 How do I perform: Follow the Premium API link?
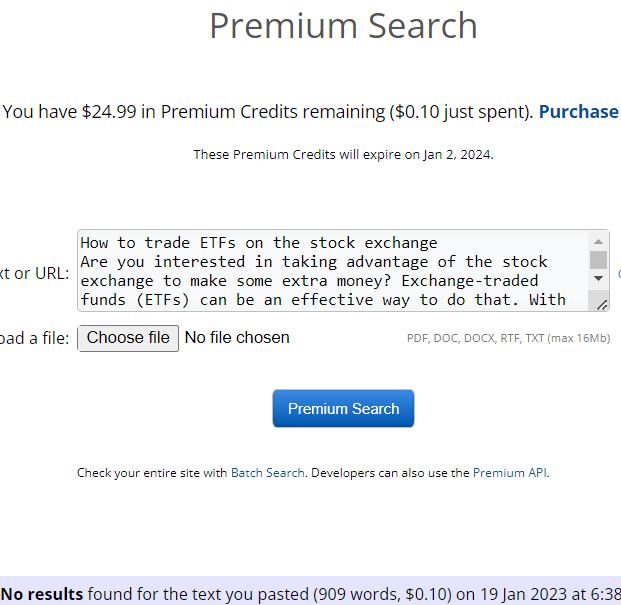point(510,473)
